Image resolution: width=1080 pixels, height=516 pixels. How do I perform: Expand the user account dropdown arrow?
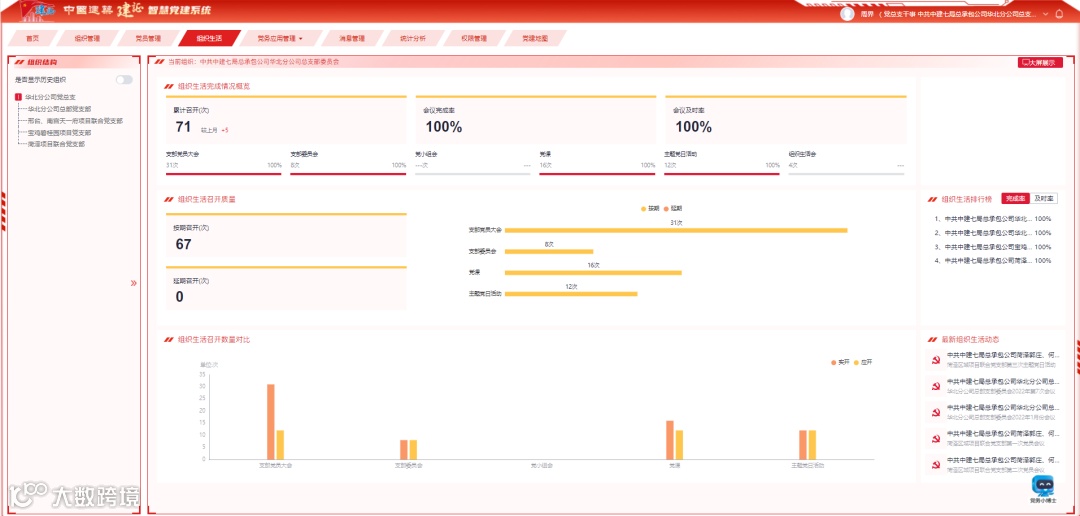click(1046, 14)
